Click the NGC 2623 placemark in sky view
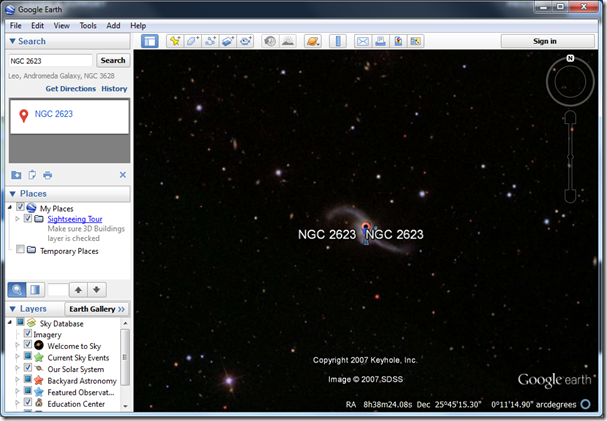 coord(366,228)
